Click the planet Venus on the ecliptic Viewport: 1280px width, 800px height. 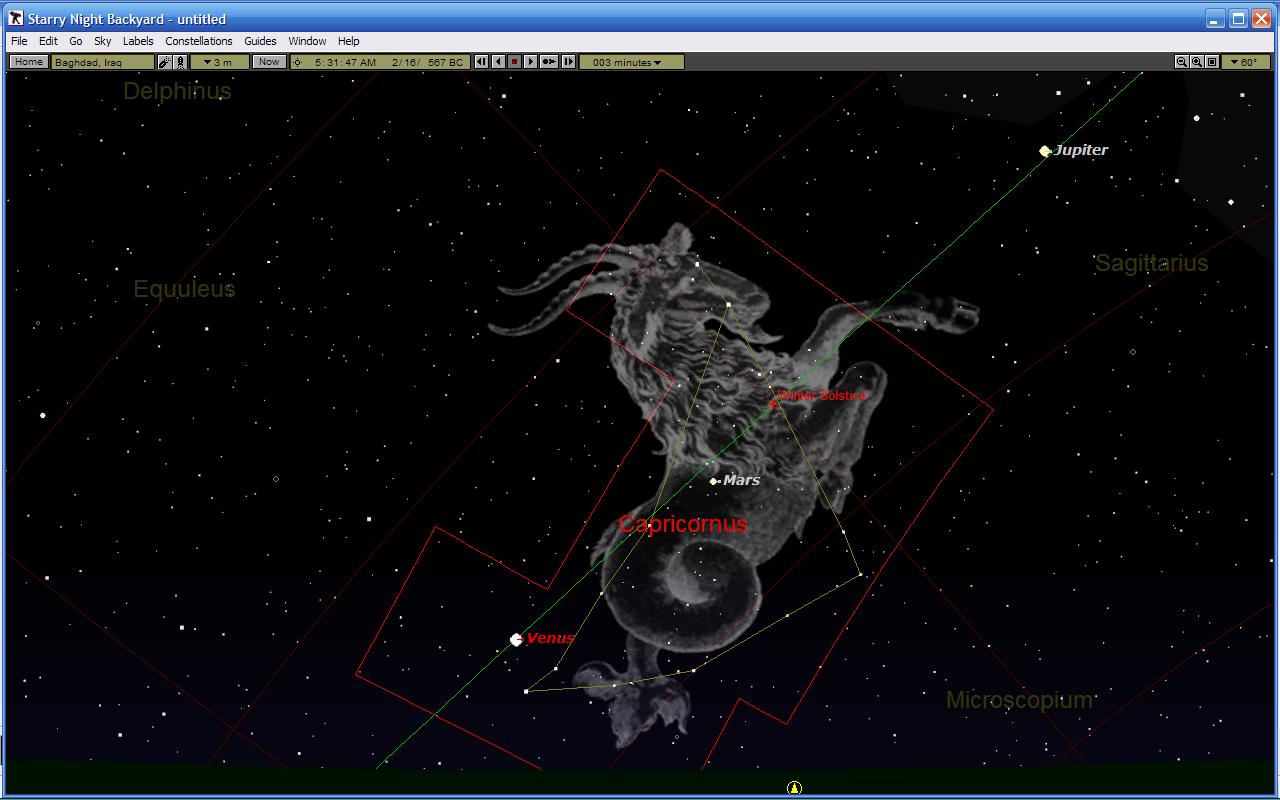[x=516, y=639]
